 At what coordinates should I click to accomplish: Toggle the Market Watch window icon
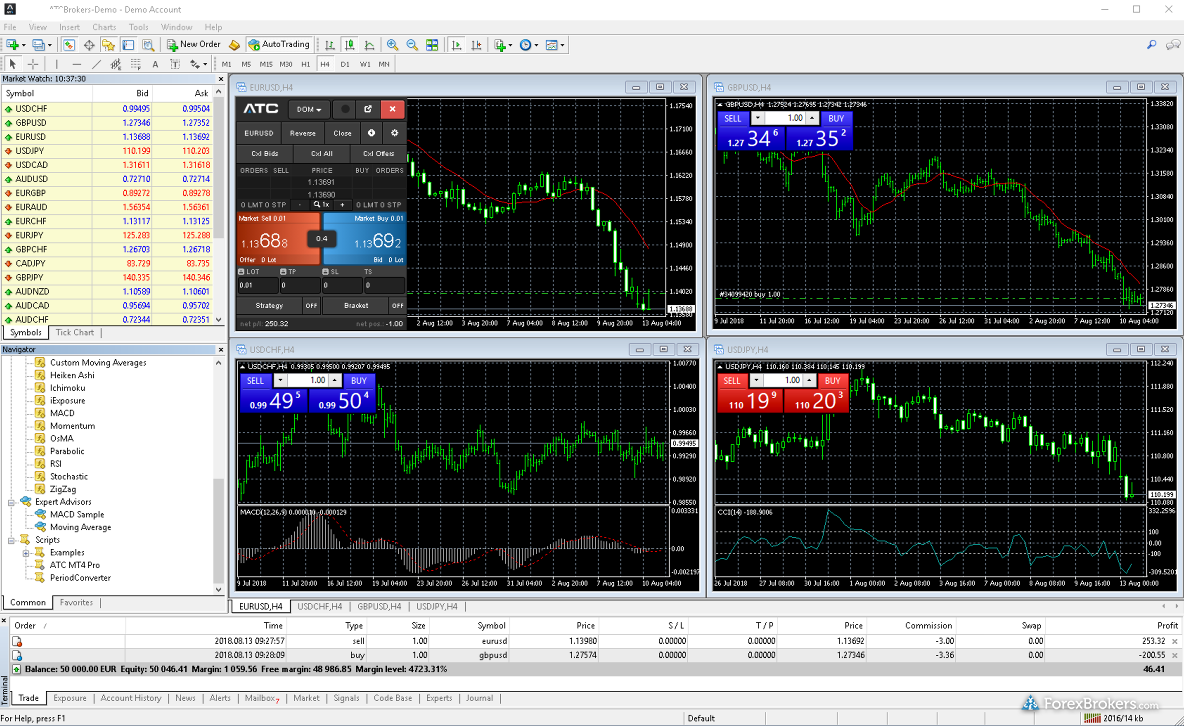click(x=69, y=45)
